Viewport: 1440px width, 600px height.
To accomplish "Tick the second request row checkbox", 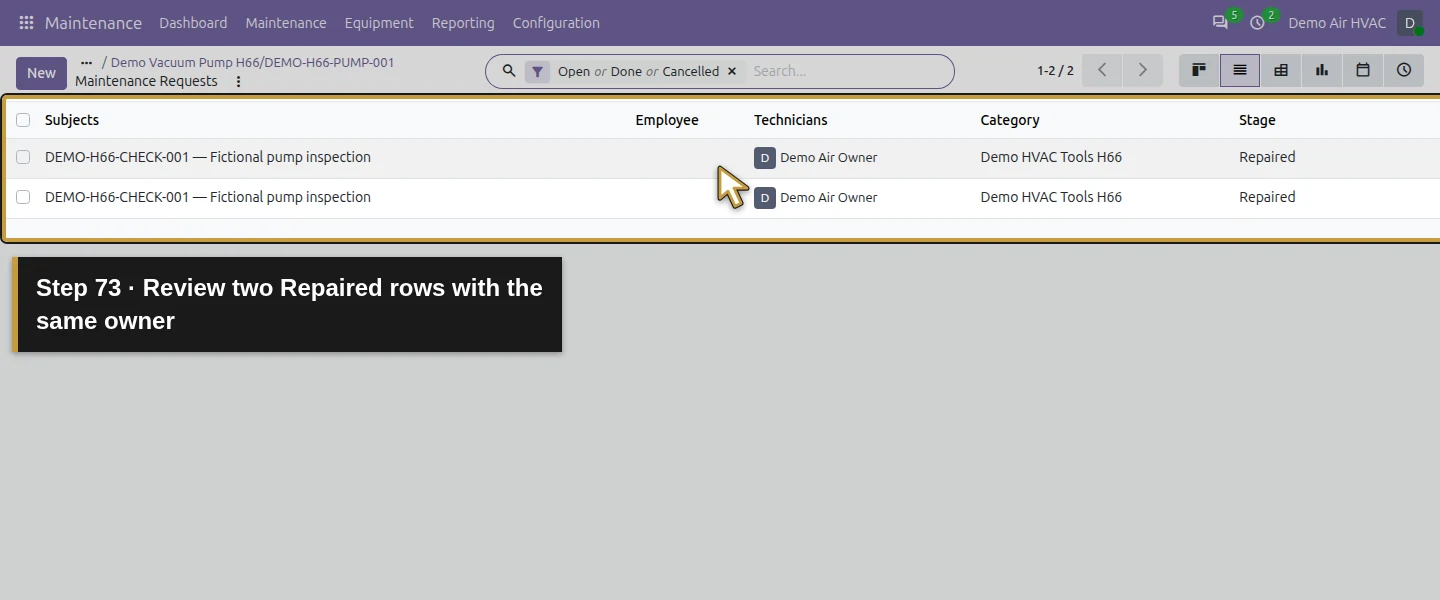I will [23, 197].
